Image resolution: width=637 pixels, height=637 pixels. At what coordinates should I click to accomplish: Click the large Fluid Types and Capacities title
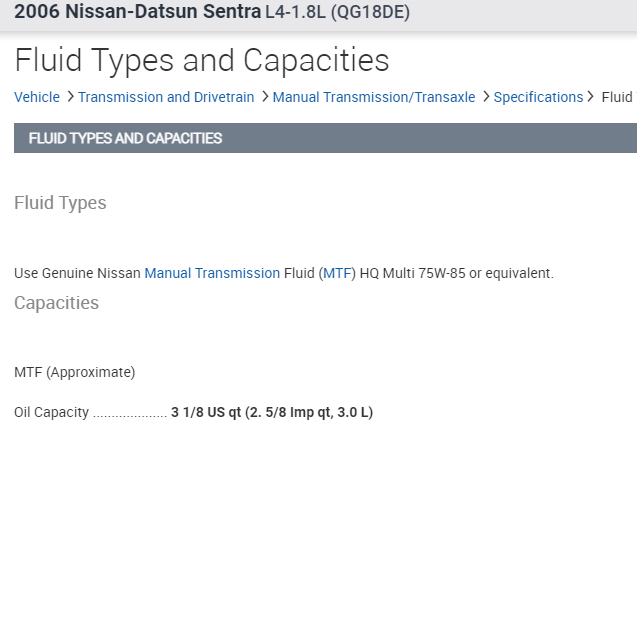(202, 60)
